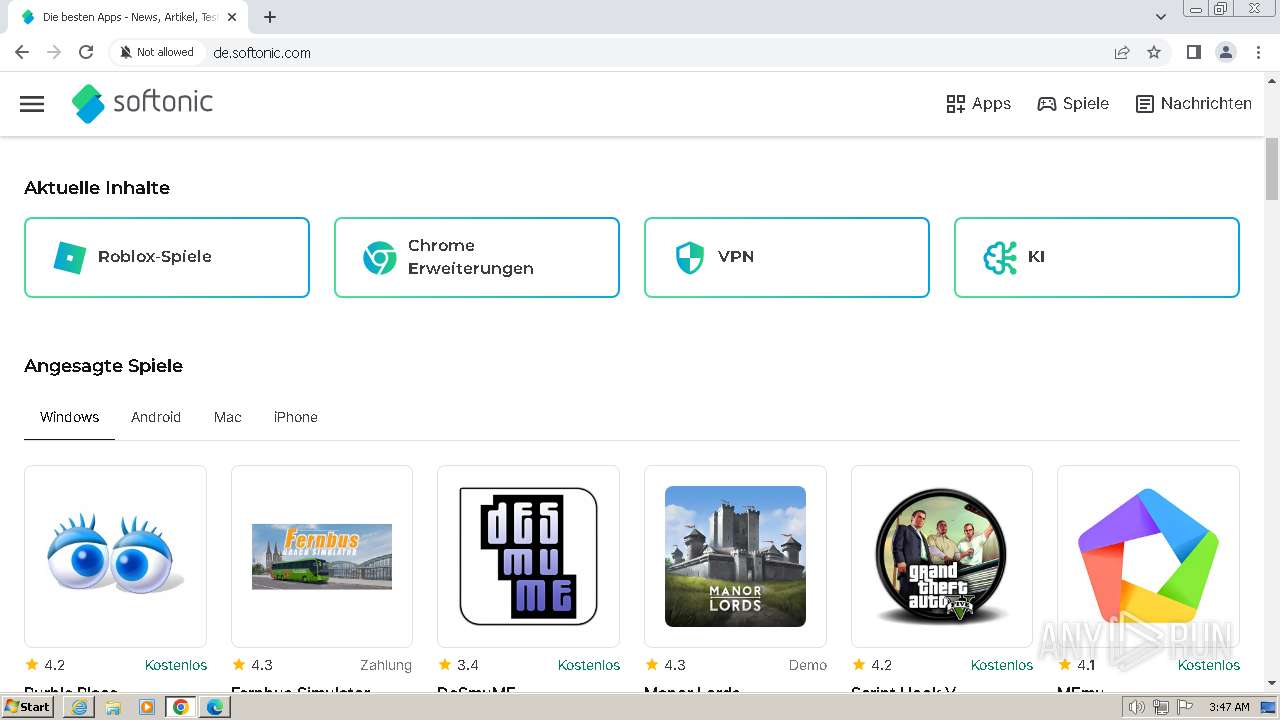Viewport: 1280px width, 720px height.
Task: Toggle the browser side panel
Action: (1193, 52)
